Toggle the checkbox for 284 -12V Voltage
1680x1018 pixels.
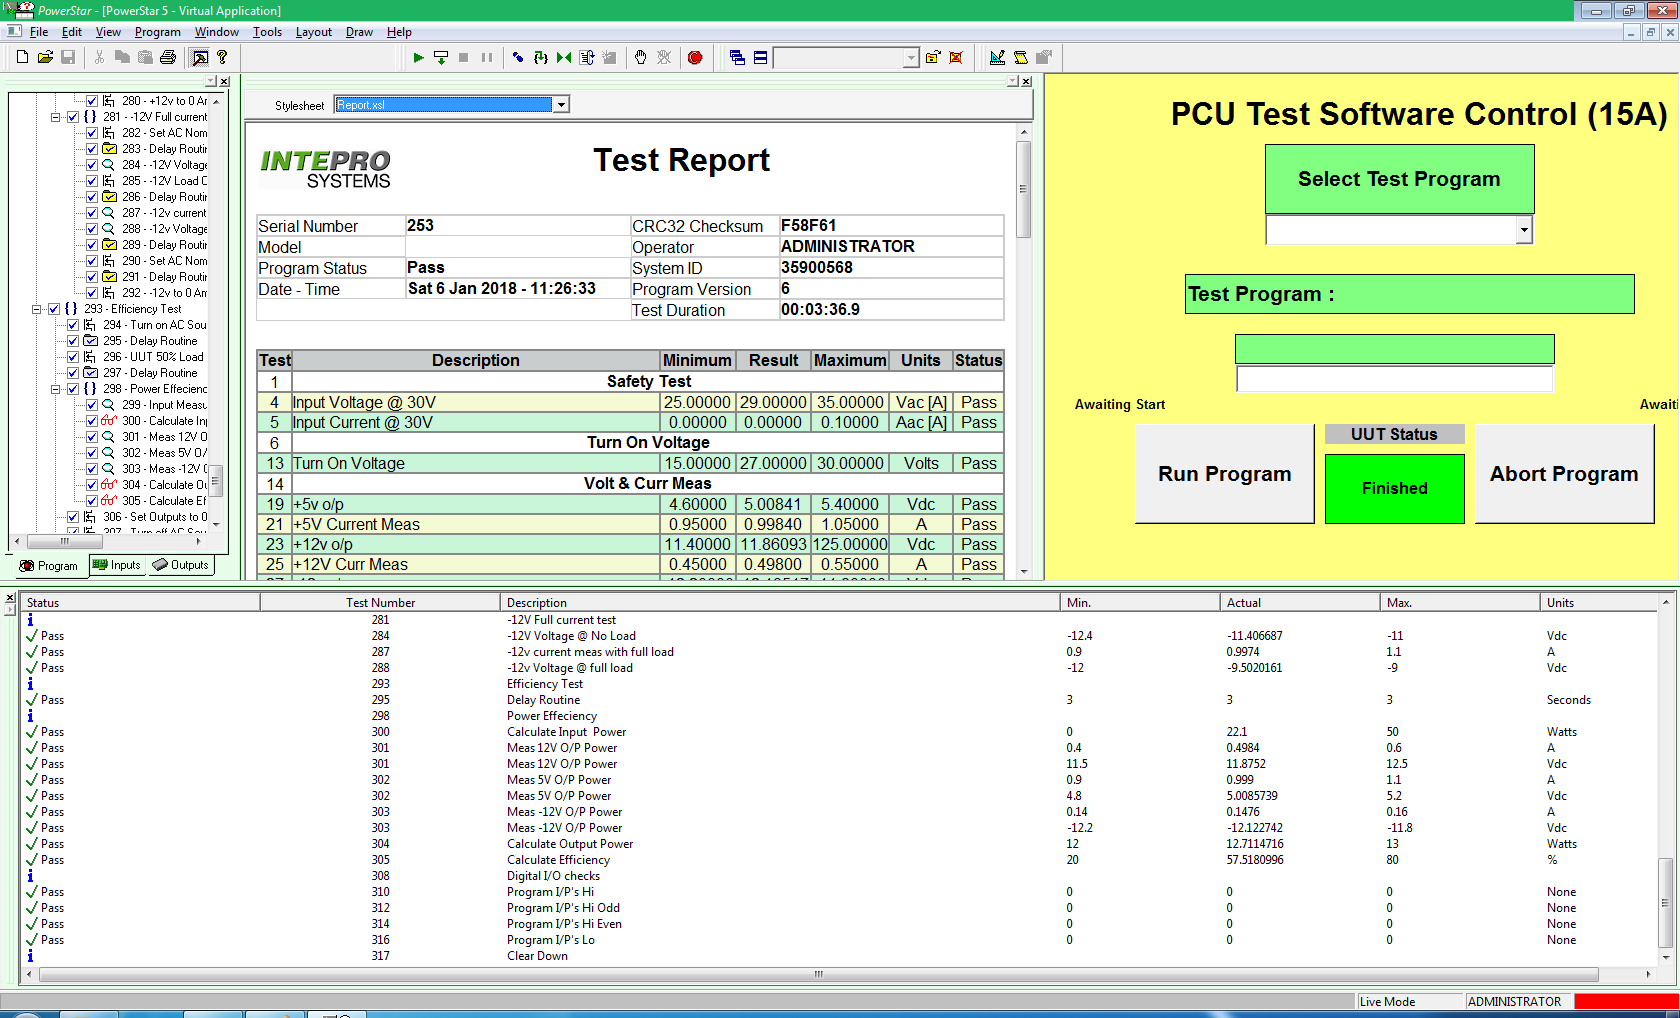click(x=92, y=165)
